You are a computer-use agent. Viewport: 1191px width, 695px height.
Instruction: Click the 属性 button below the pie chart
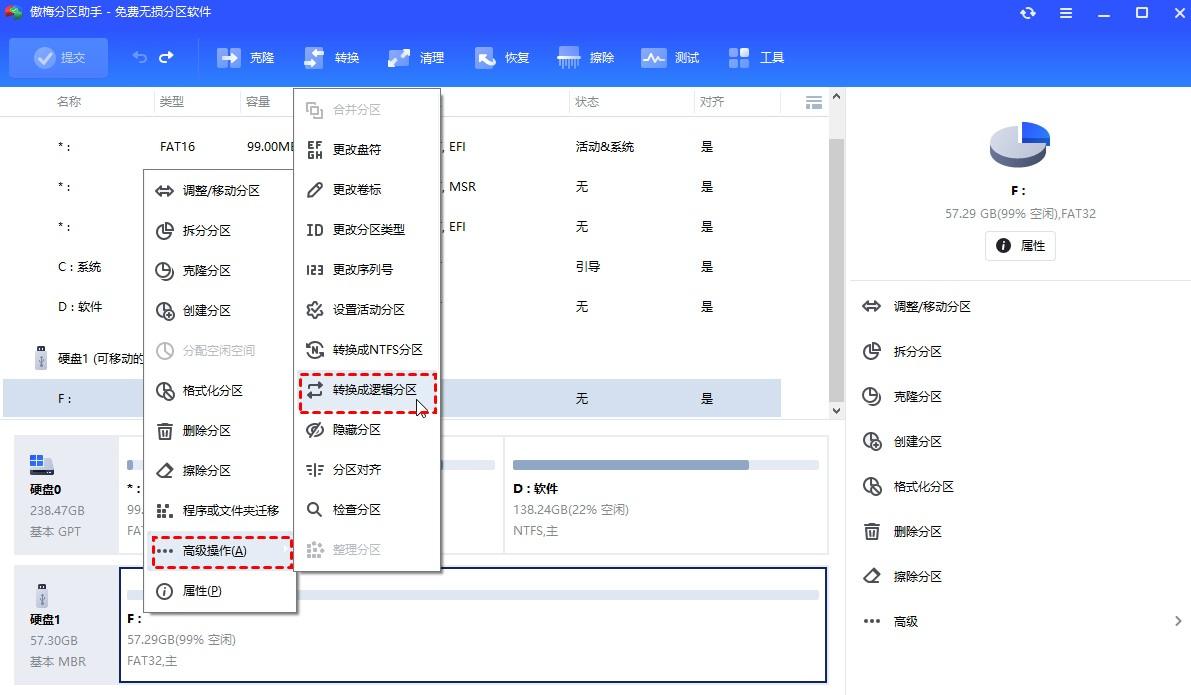[x=1020, y=245]
